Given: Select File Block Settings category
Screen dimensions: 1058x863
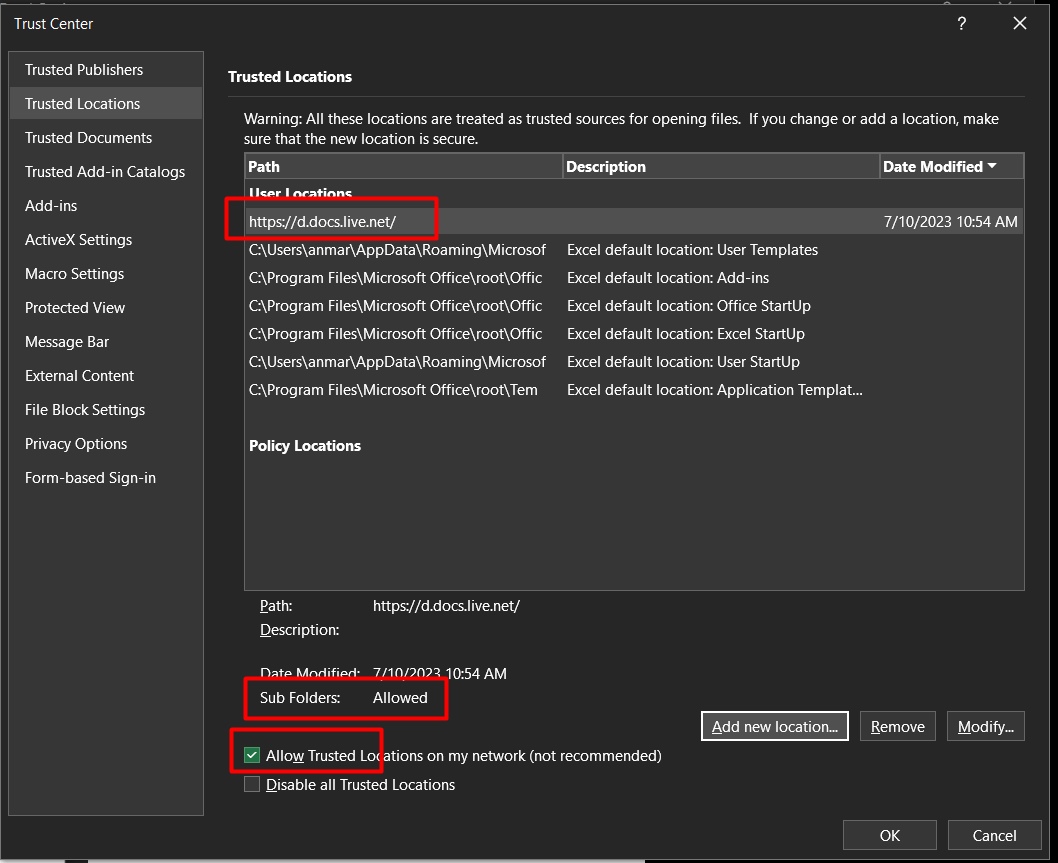Looking at the screenshot, I should point(85,410).
